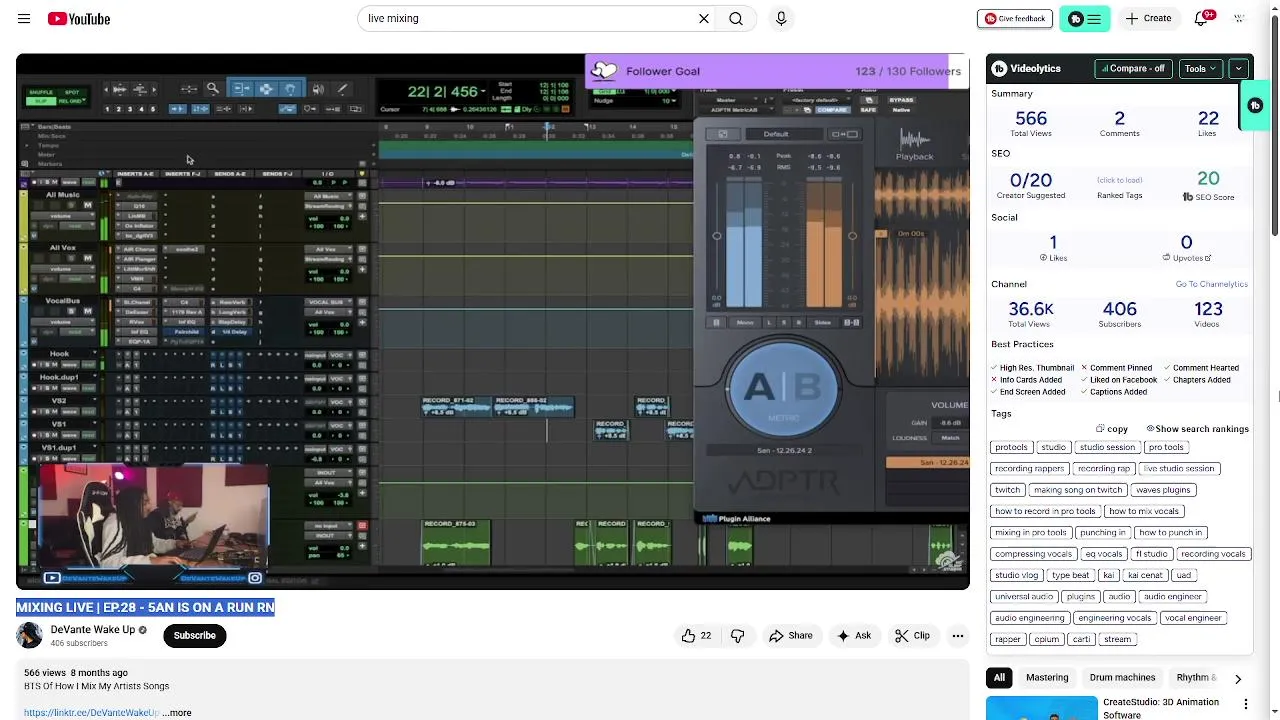Open options for the CreateStudio suggested video
The image size is (1280, 720).
(1246, 705)
